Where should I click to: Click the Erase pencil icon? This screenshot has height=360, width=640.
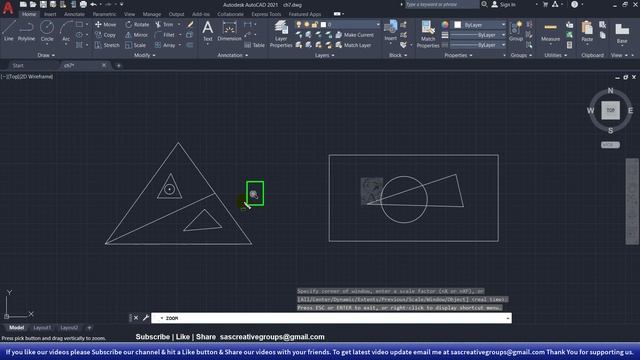point(190,24)
